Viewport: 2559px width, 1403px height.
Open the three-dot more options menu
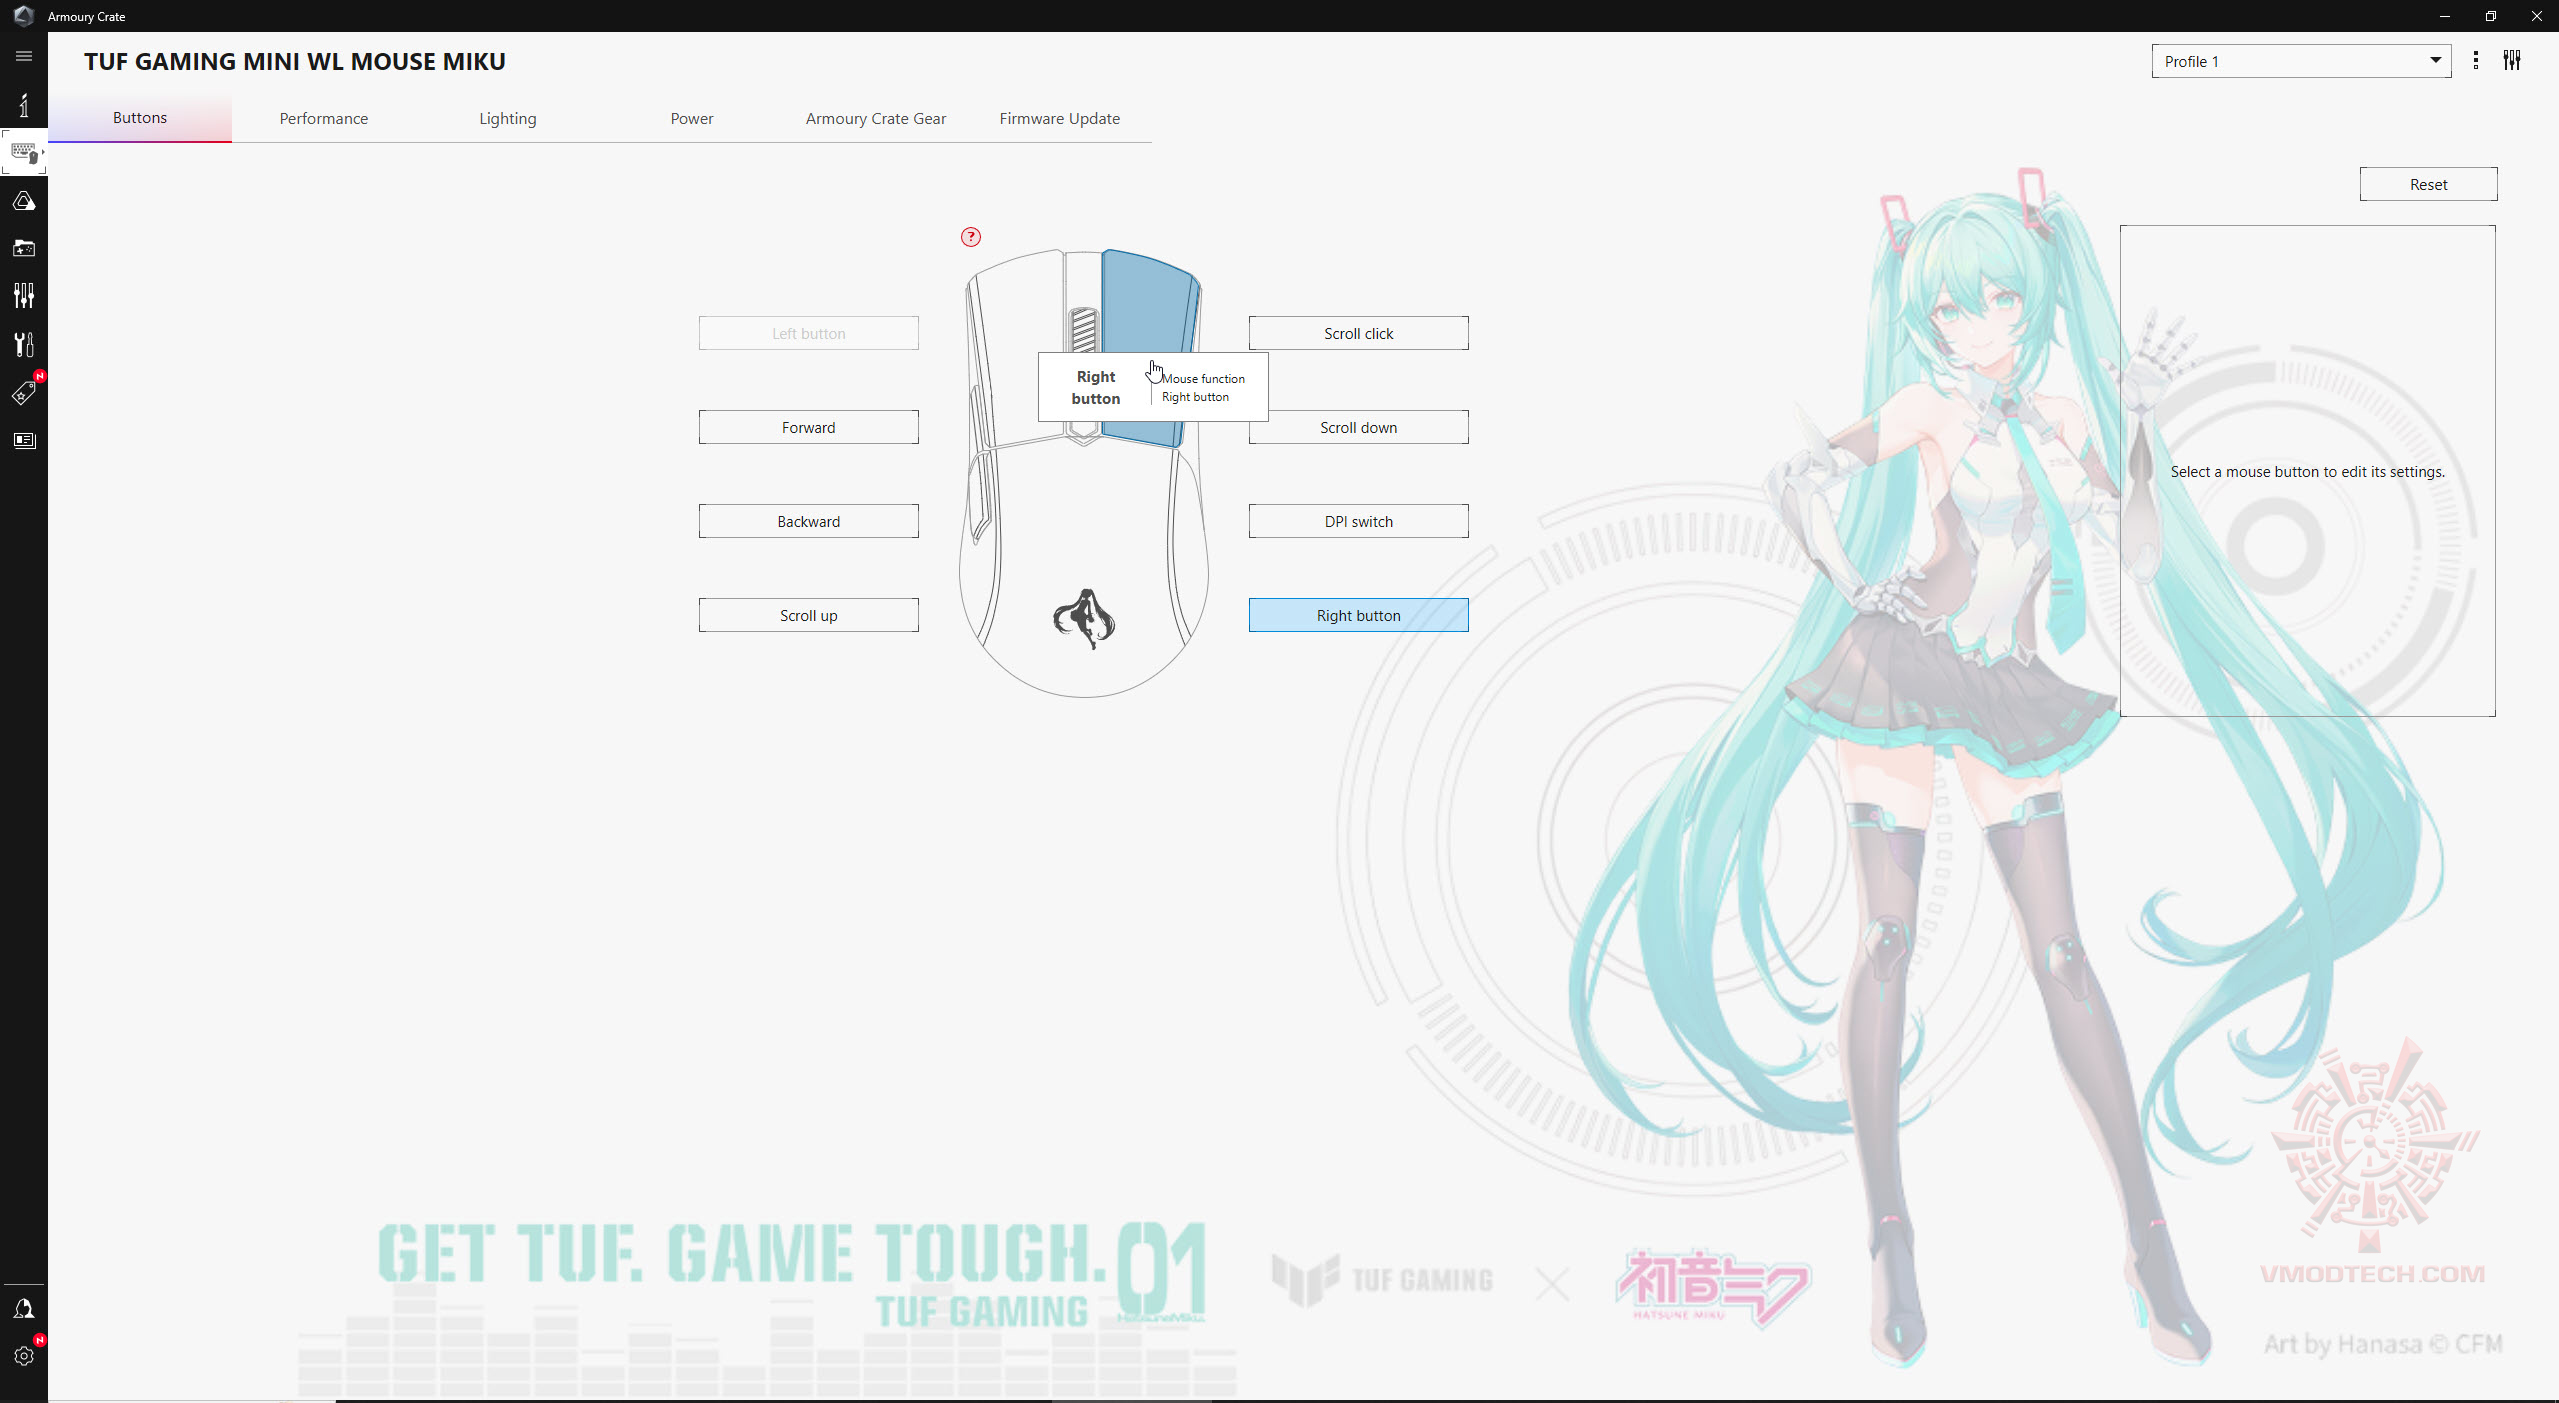point(2475,61)
